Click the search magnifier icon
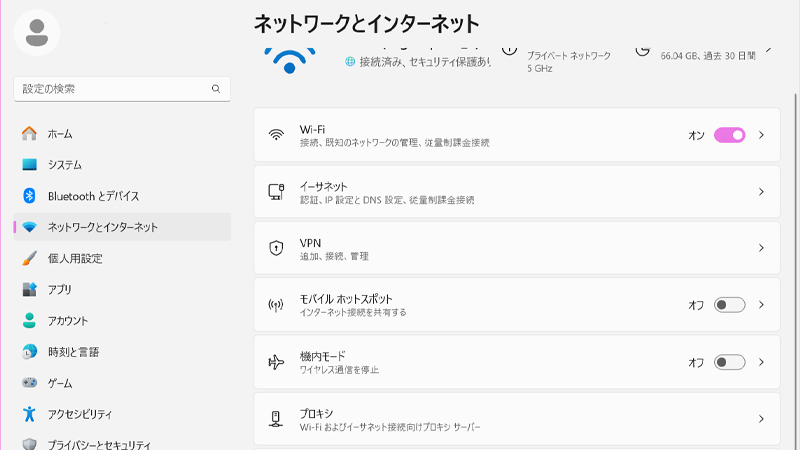 pyautogui.click(x=216, y=89)
